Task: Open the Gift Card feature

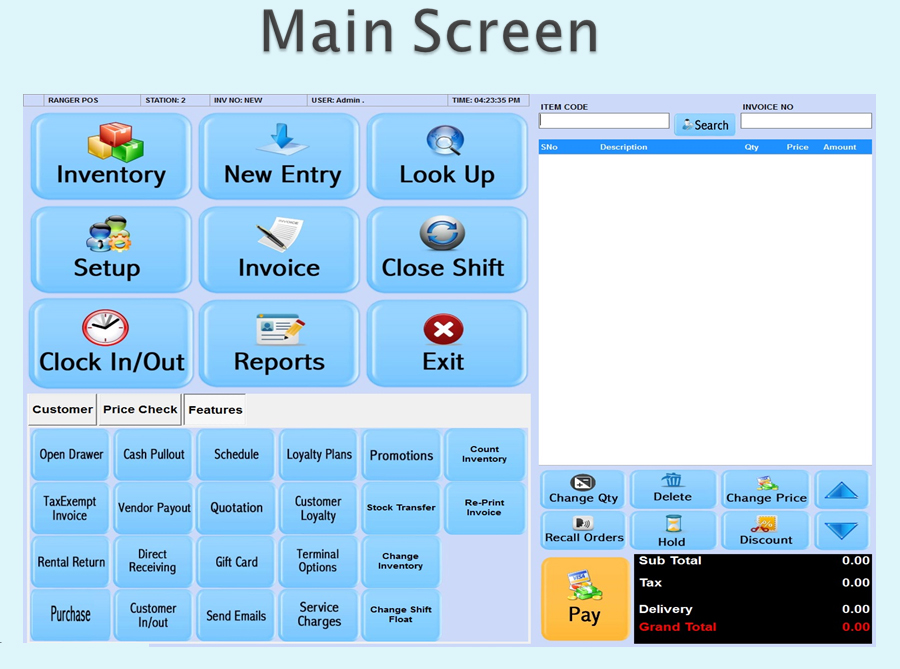Action: (x=236, y=562)
